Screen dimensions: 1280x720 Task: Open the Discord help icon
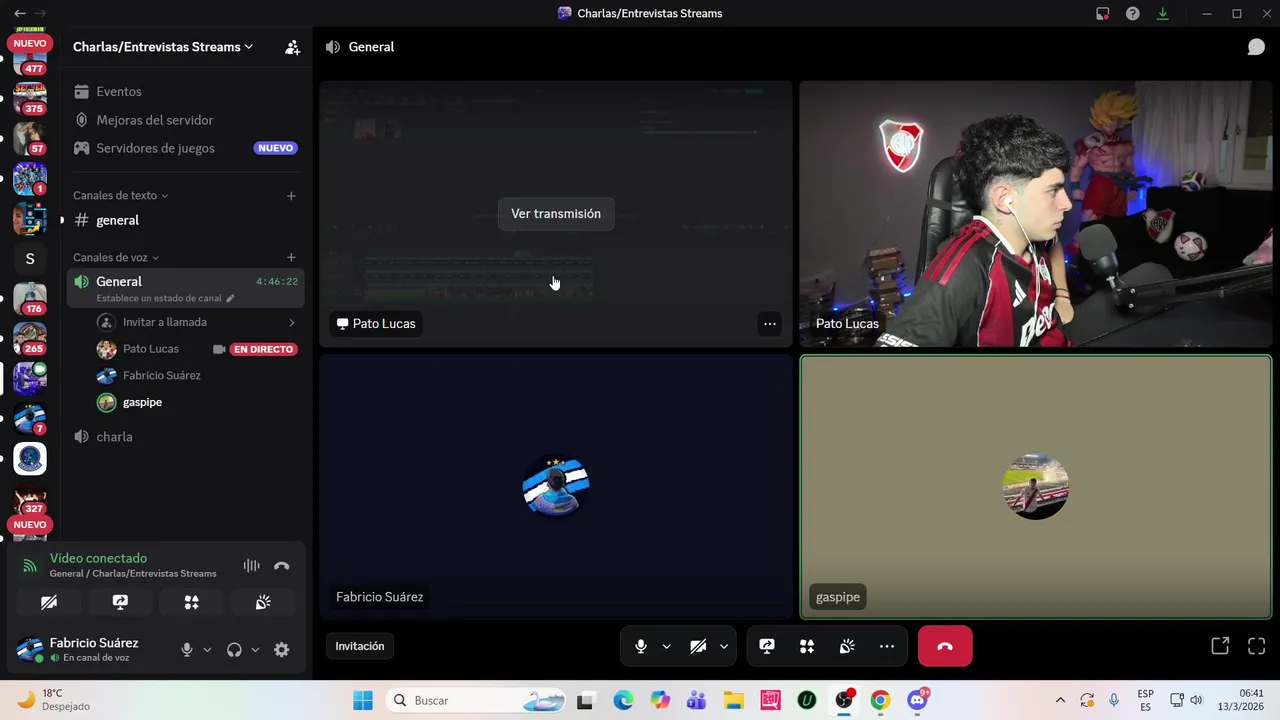click(x=1133, y=13)
